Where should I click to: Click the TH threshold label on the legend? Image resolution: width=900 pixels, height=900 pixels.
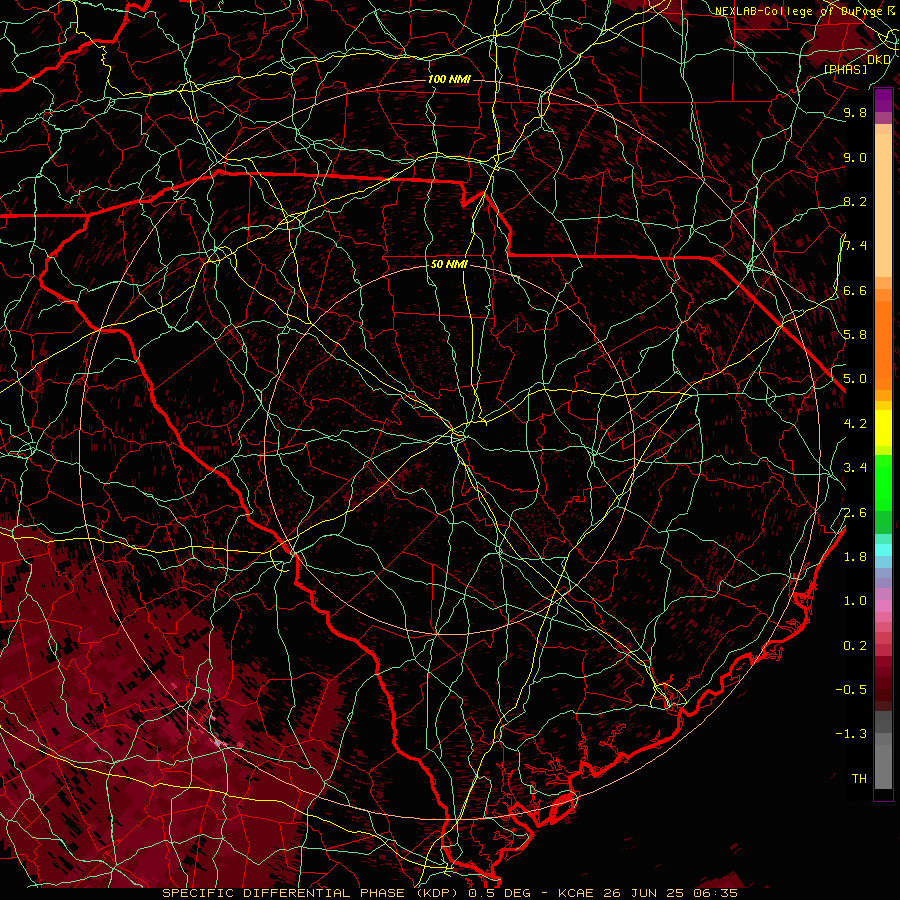click(859, 778)
